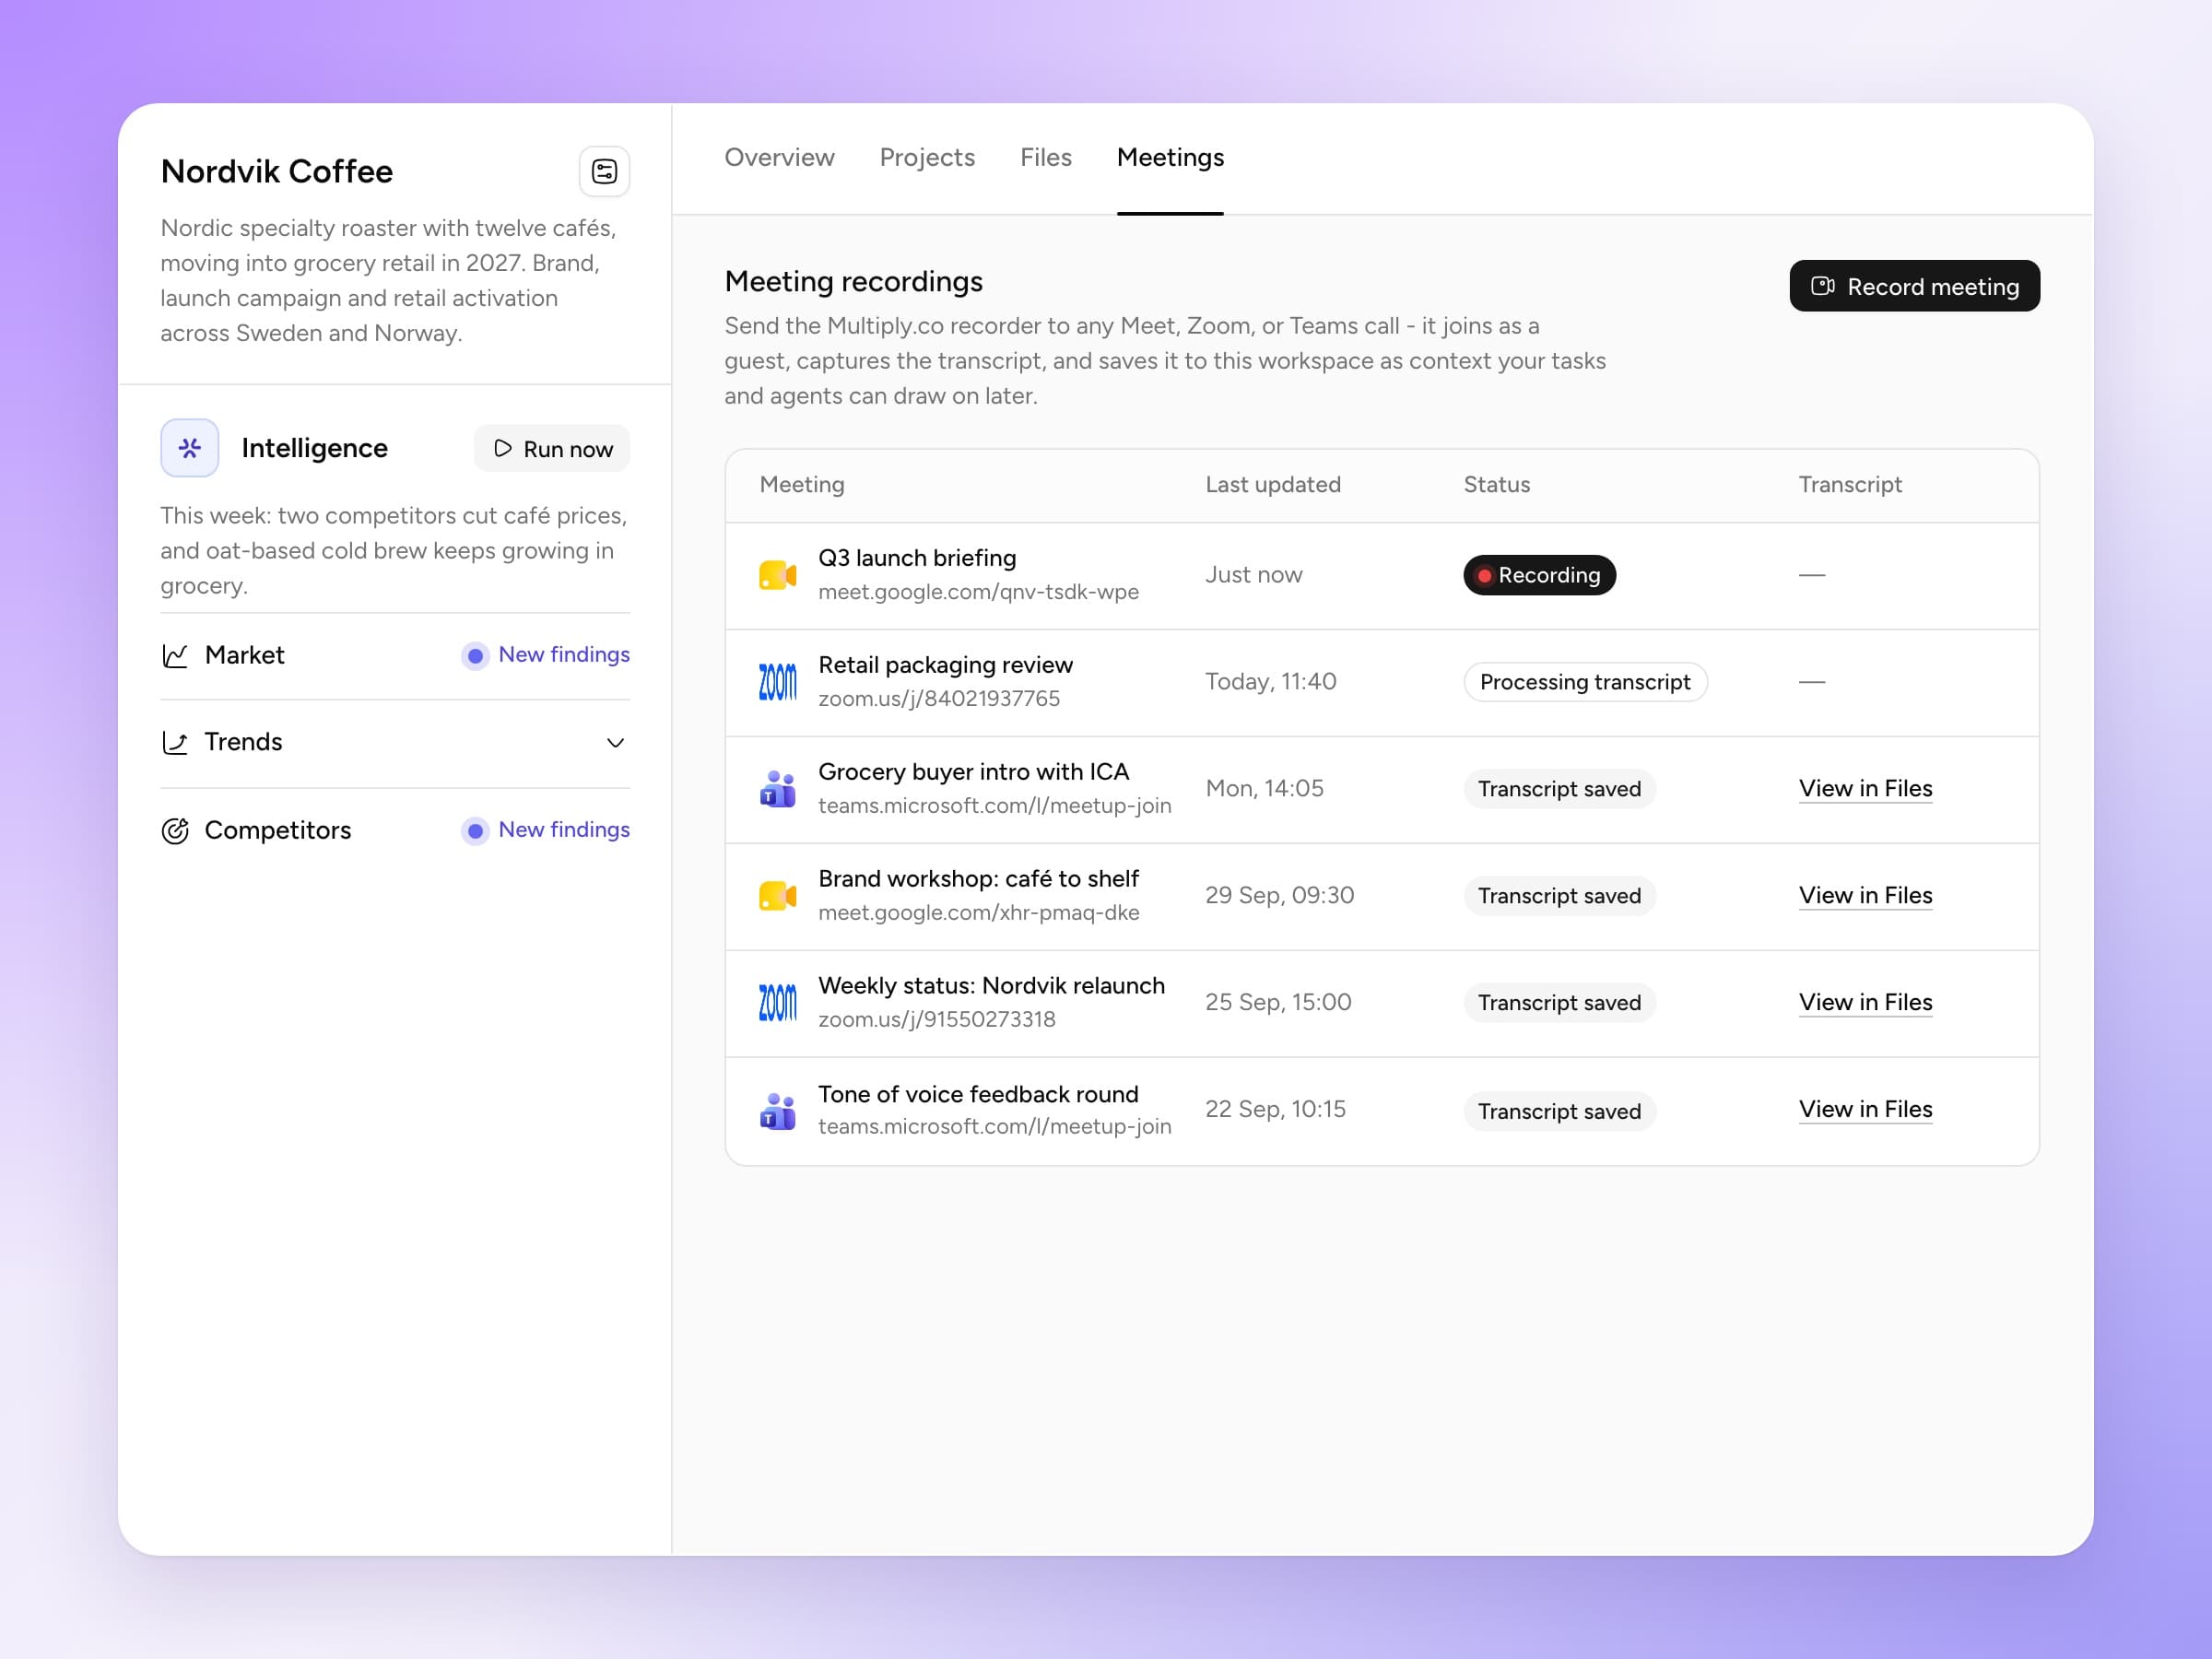Viewport: 2212px width, 1659px height.
Task: Select Tone of voice feedback round title
Action: pyautogui.click(x=978, y=1094)
